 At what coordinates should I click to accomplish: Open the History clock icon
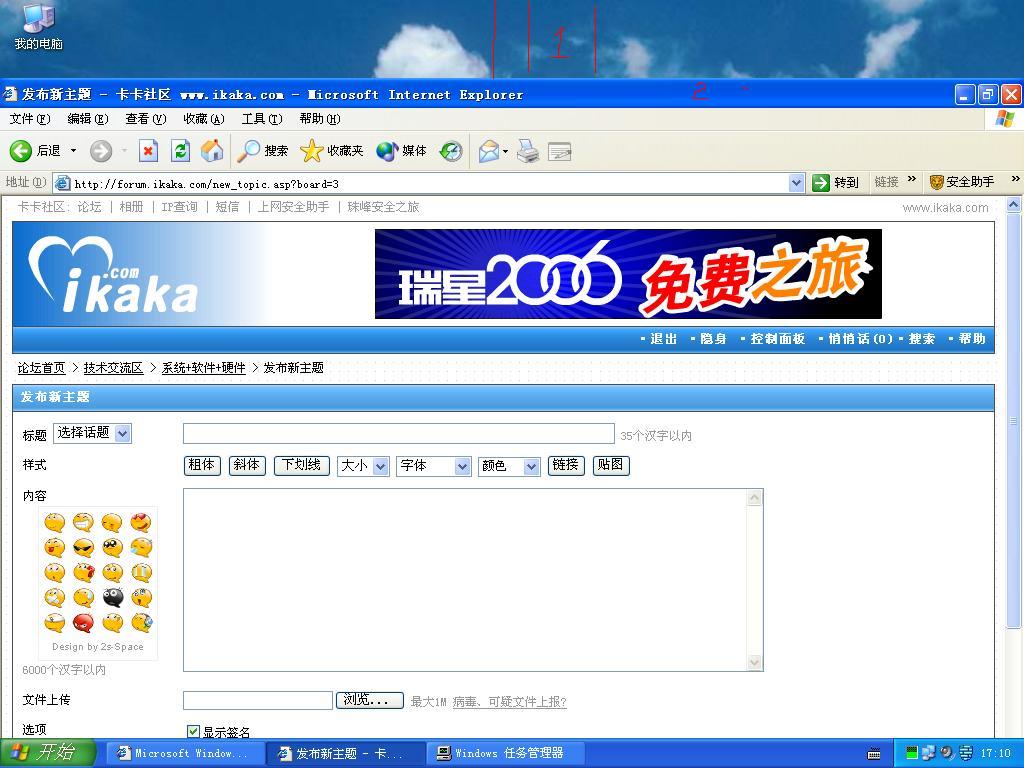point(451,151)
